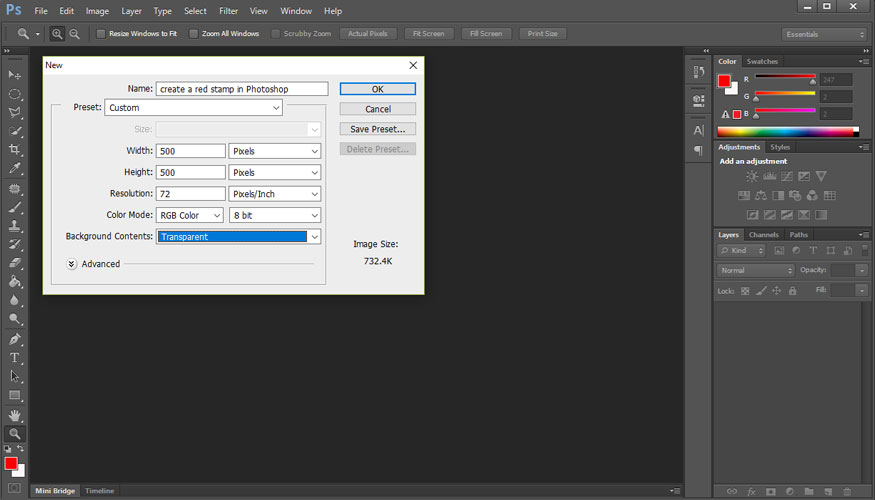The width and height of the screenshot is (875, 500).
Task: Switch to the Swatches tab
Action: [762, 62]
